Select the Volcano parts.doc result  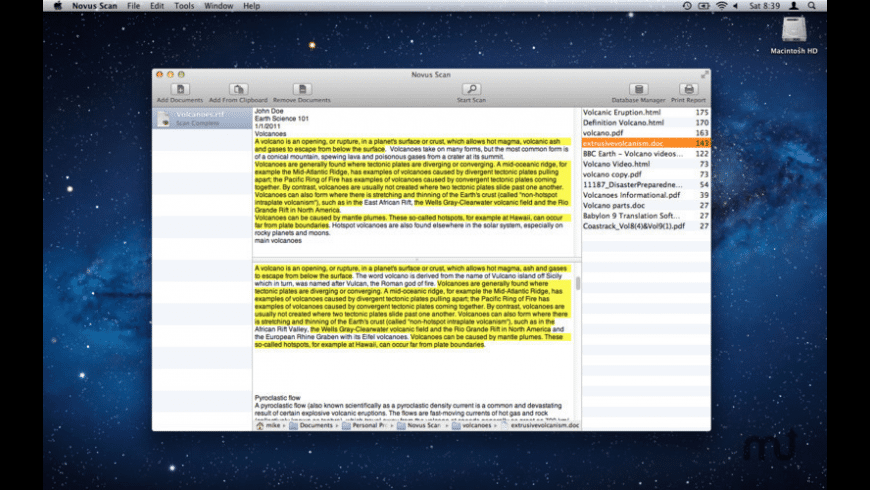tap(646, 205)
